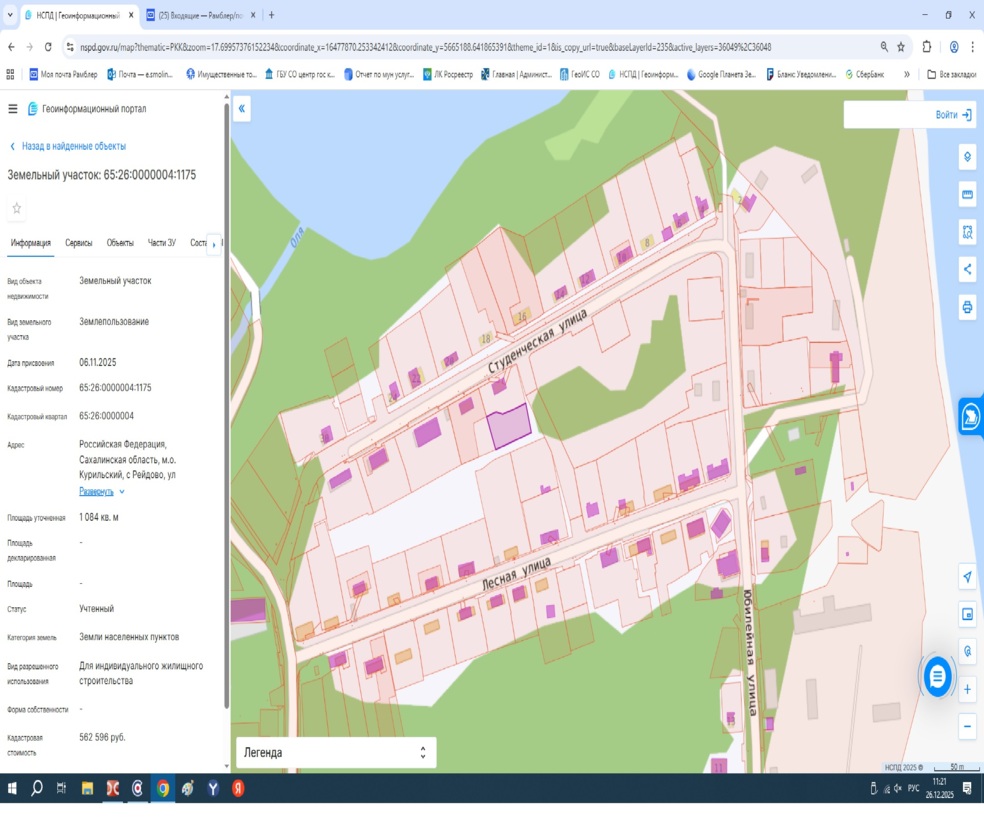984x820 pixels.
Task: Open the blue chat assistant bubble
Action: click(937, 676)
